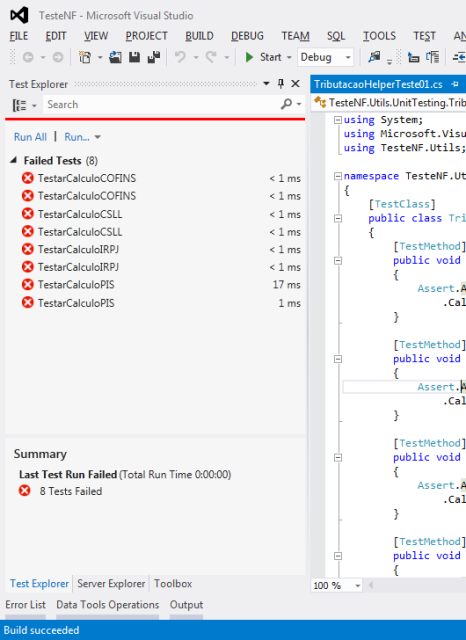Collapse the using directives region

pos(338,120)
